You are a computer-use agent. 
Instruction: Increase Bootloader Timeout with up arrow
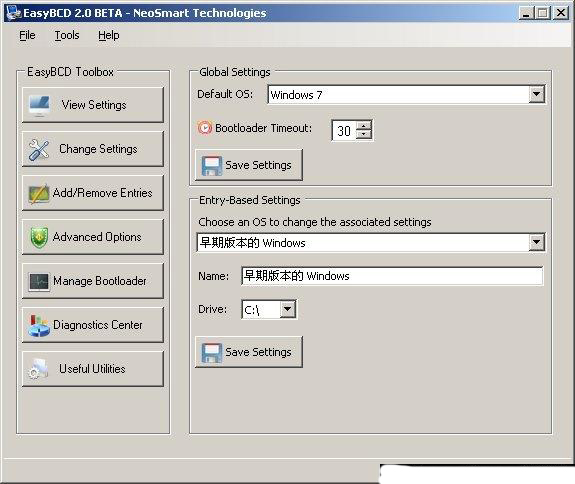click(364, 126)
